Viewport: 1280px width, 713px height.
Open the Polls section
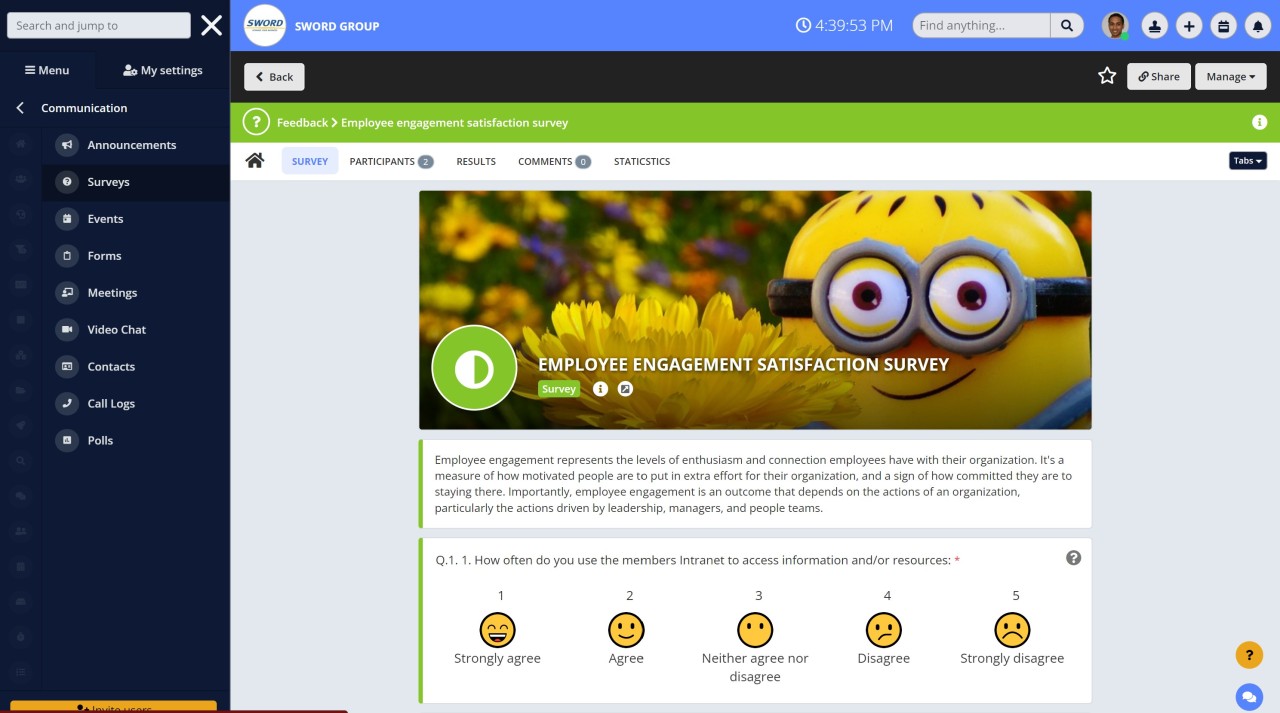click(100, 440)
